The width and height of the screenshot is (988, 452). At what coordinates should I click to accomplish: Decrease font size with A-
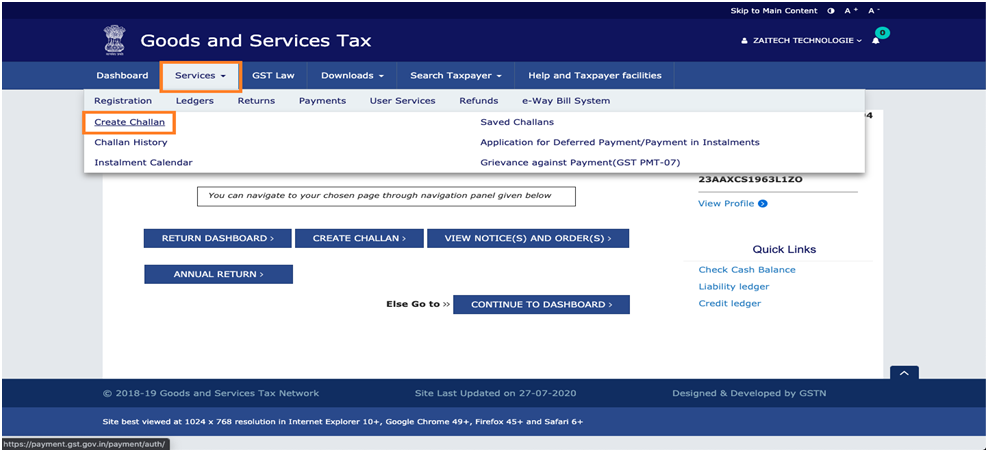873,11
